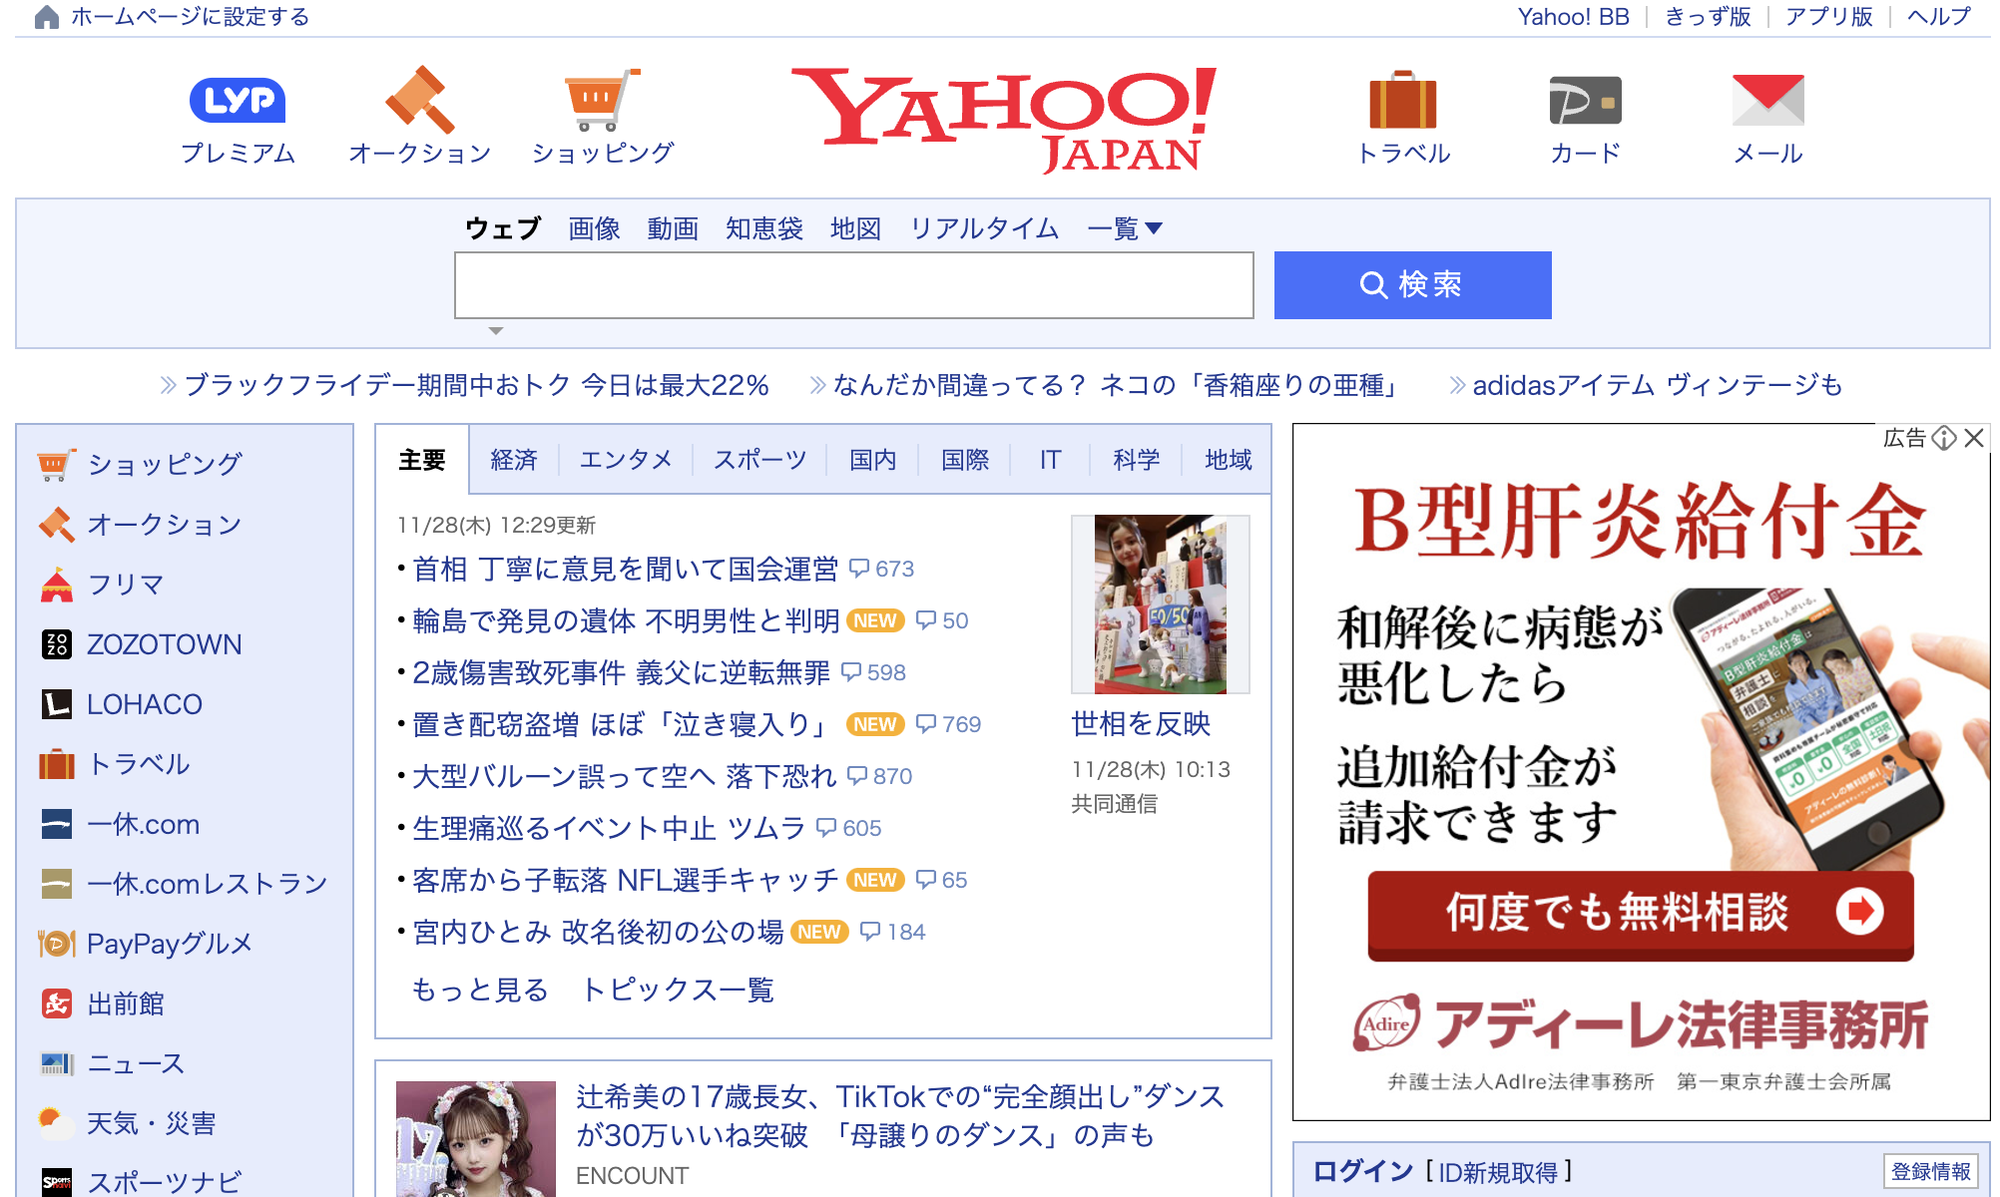The width and height of the screenshot is (2000, 1197).
Task: Click the ID新規取得 link
Action: tap(1498, 1172)
